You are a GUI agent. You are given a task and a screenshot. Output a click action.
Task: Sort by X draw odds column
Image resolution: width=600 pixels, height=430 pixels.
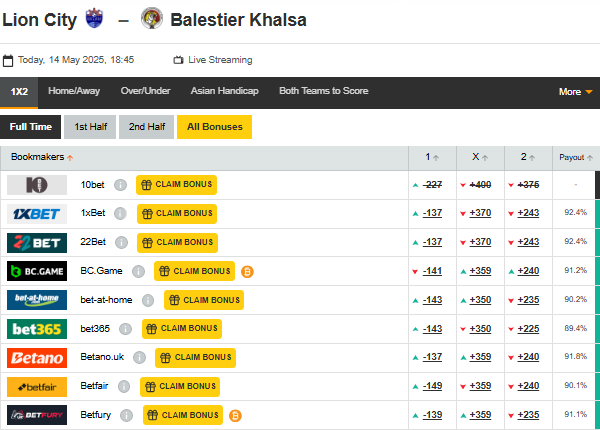481,157
